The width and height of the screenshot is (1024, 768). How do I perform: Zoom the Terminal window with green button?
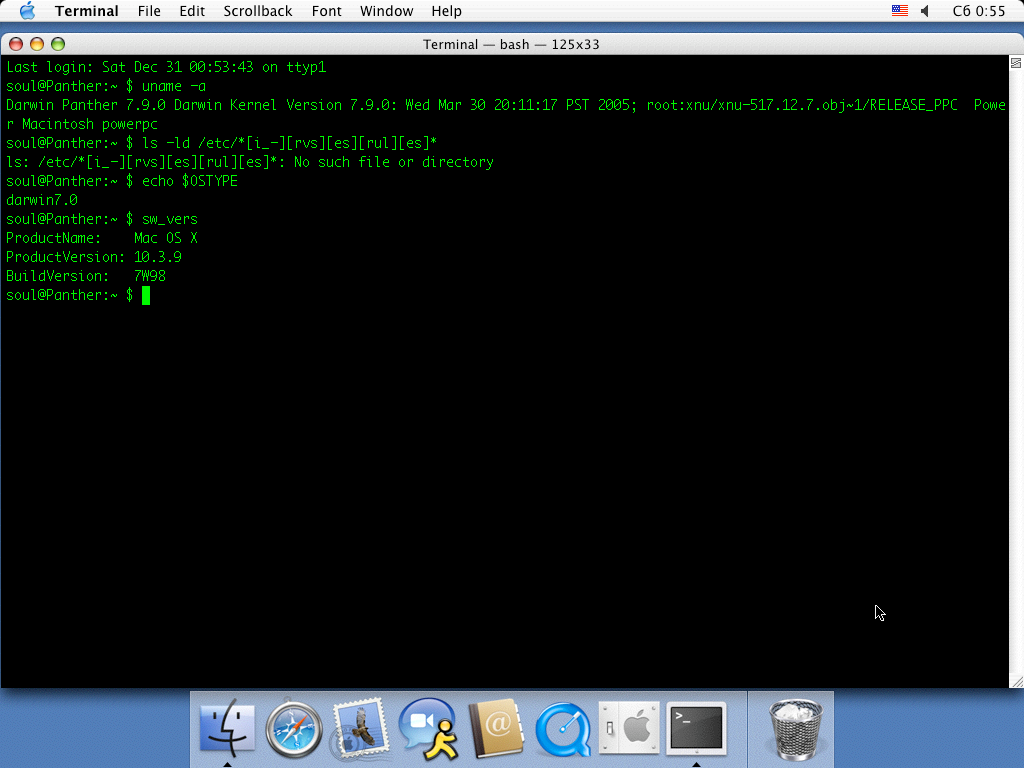click(58, 44)
